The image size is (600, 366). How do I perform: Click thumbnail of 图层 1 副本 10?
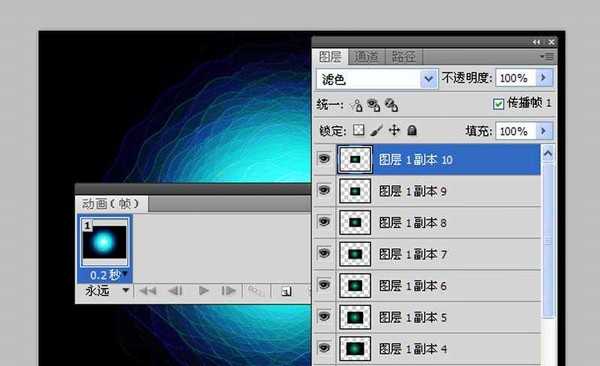(x=355, y=159)
